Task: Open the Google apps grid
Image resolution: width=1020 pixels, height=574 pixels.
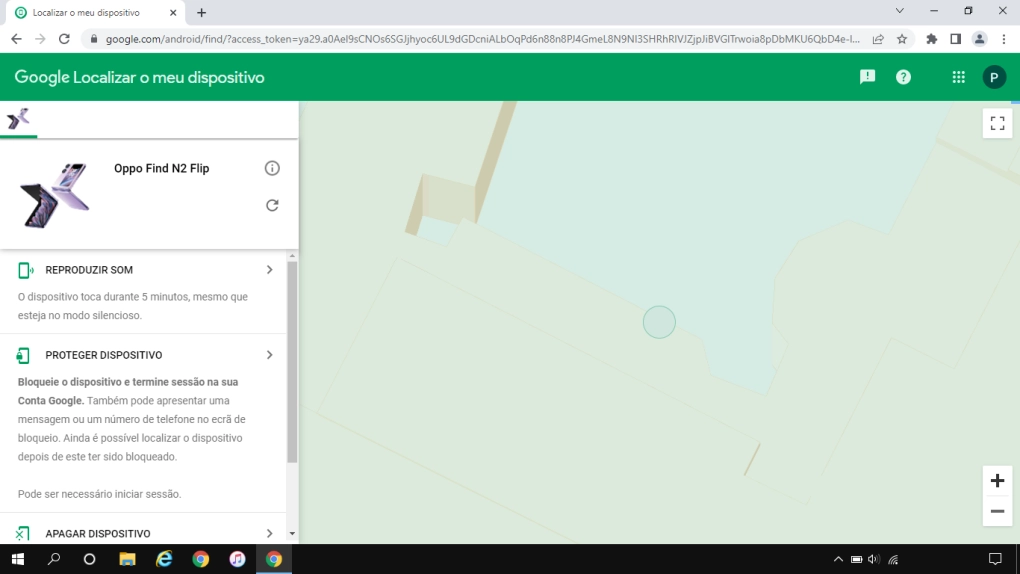Action: pos(958,77)
